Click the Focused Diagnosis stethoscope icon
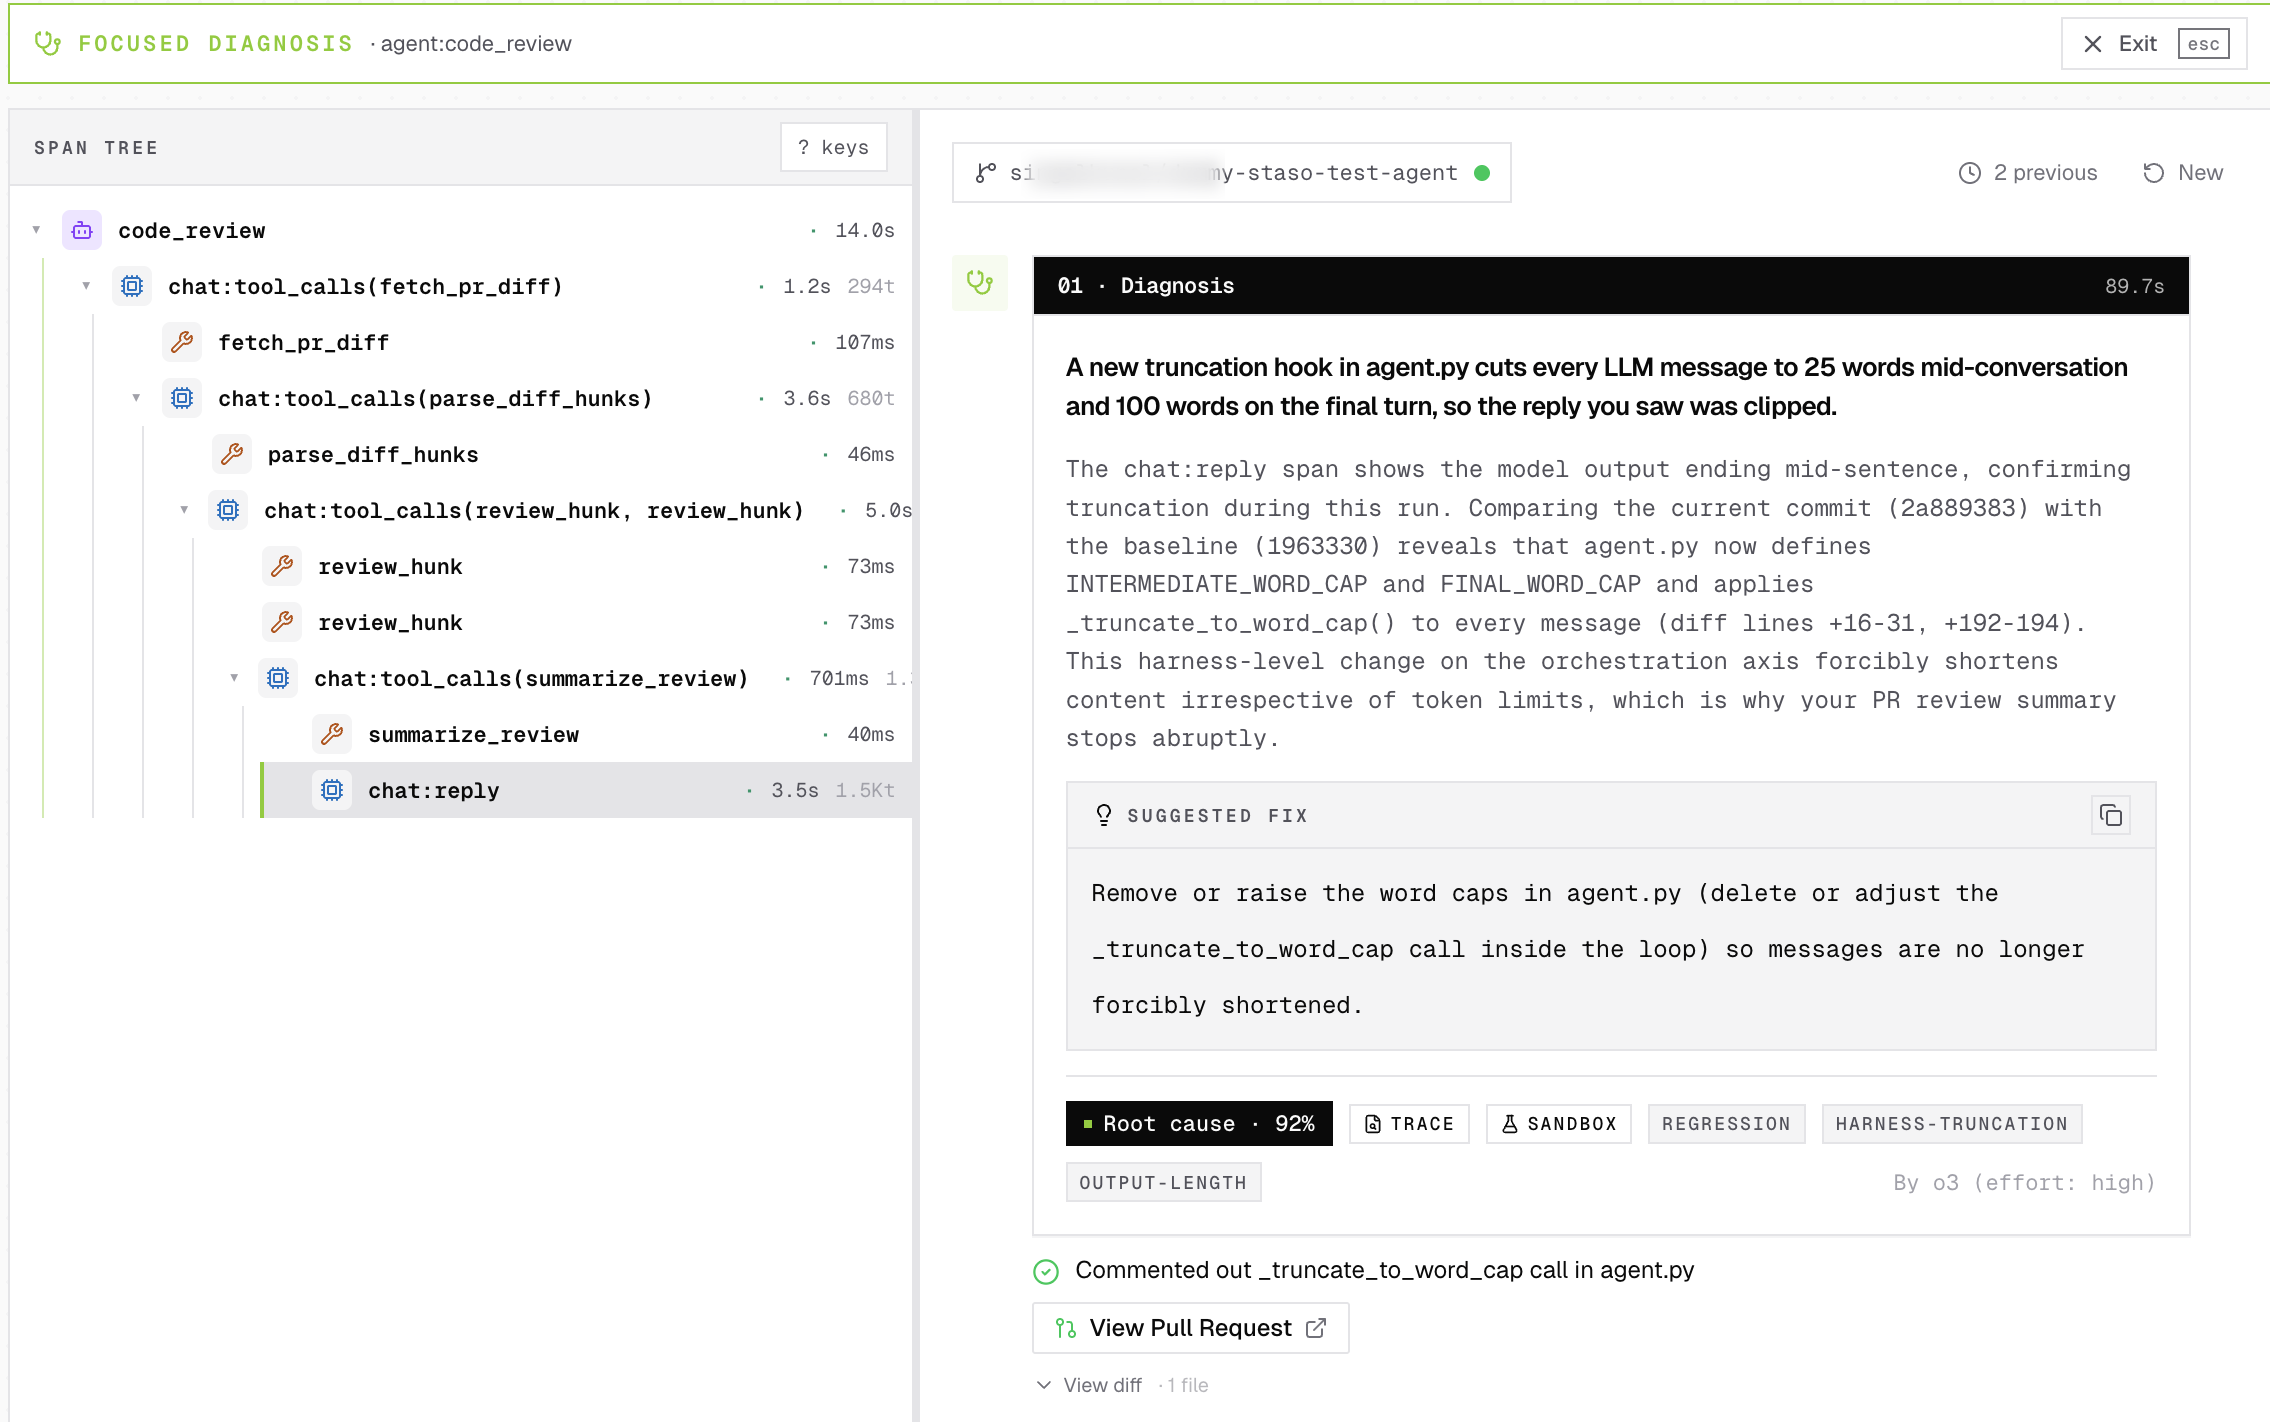Screen dimensions: 2270x1422 (x=47, y=43)
